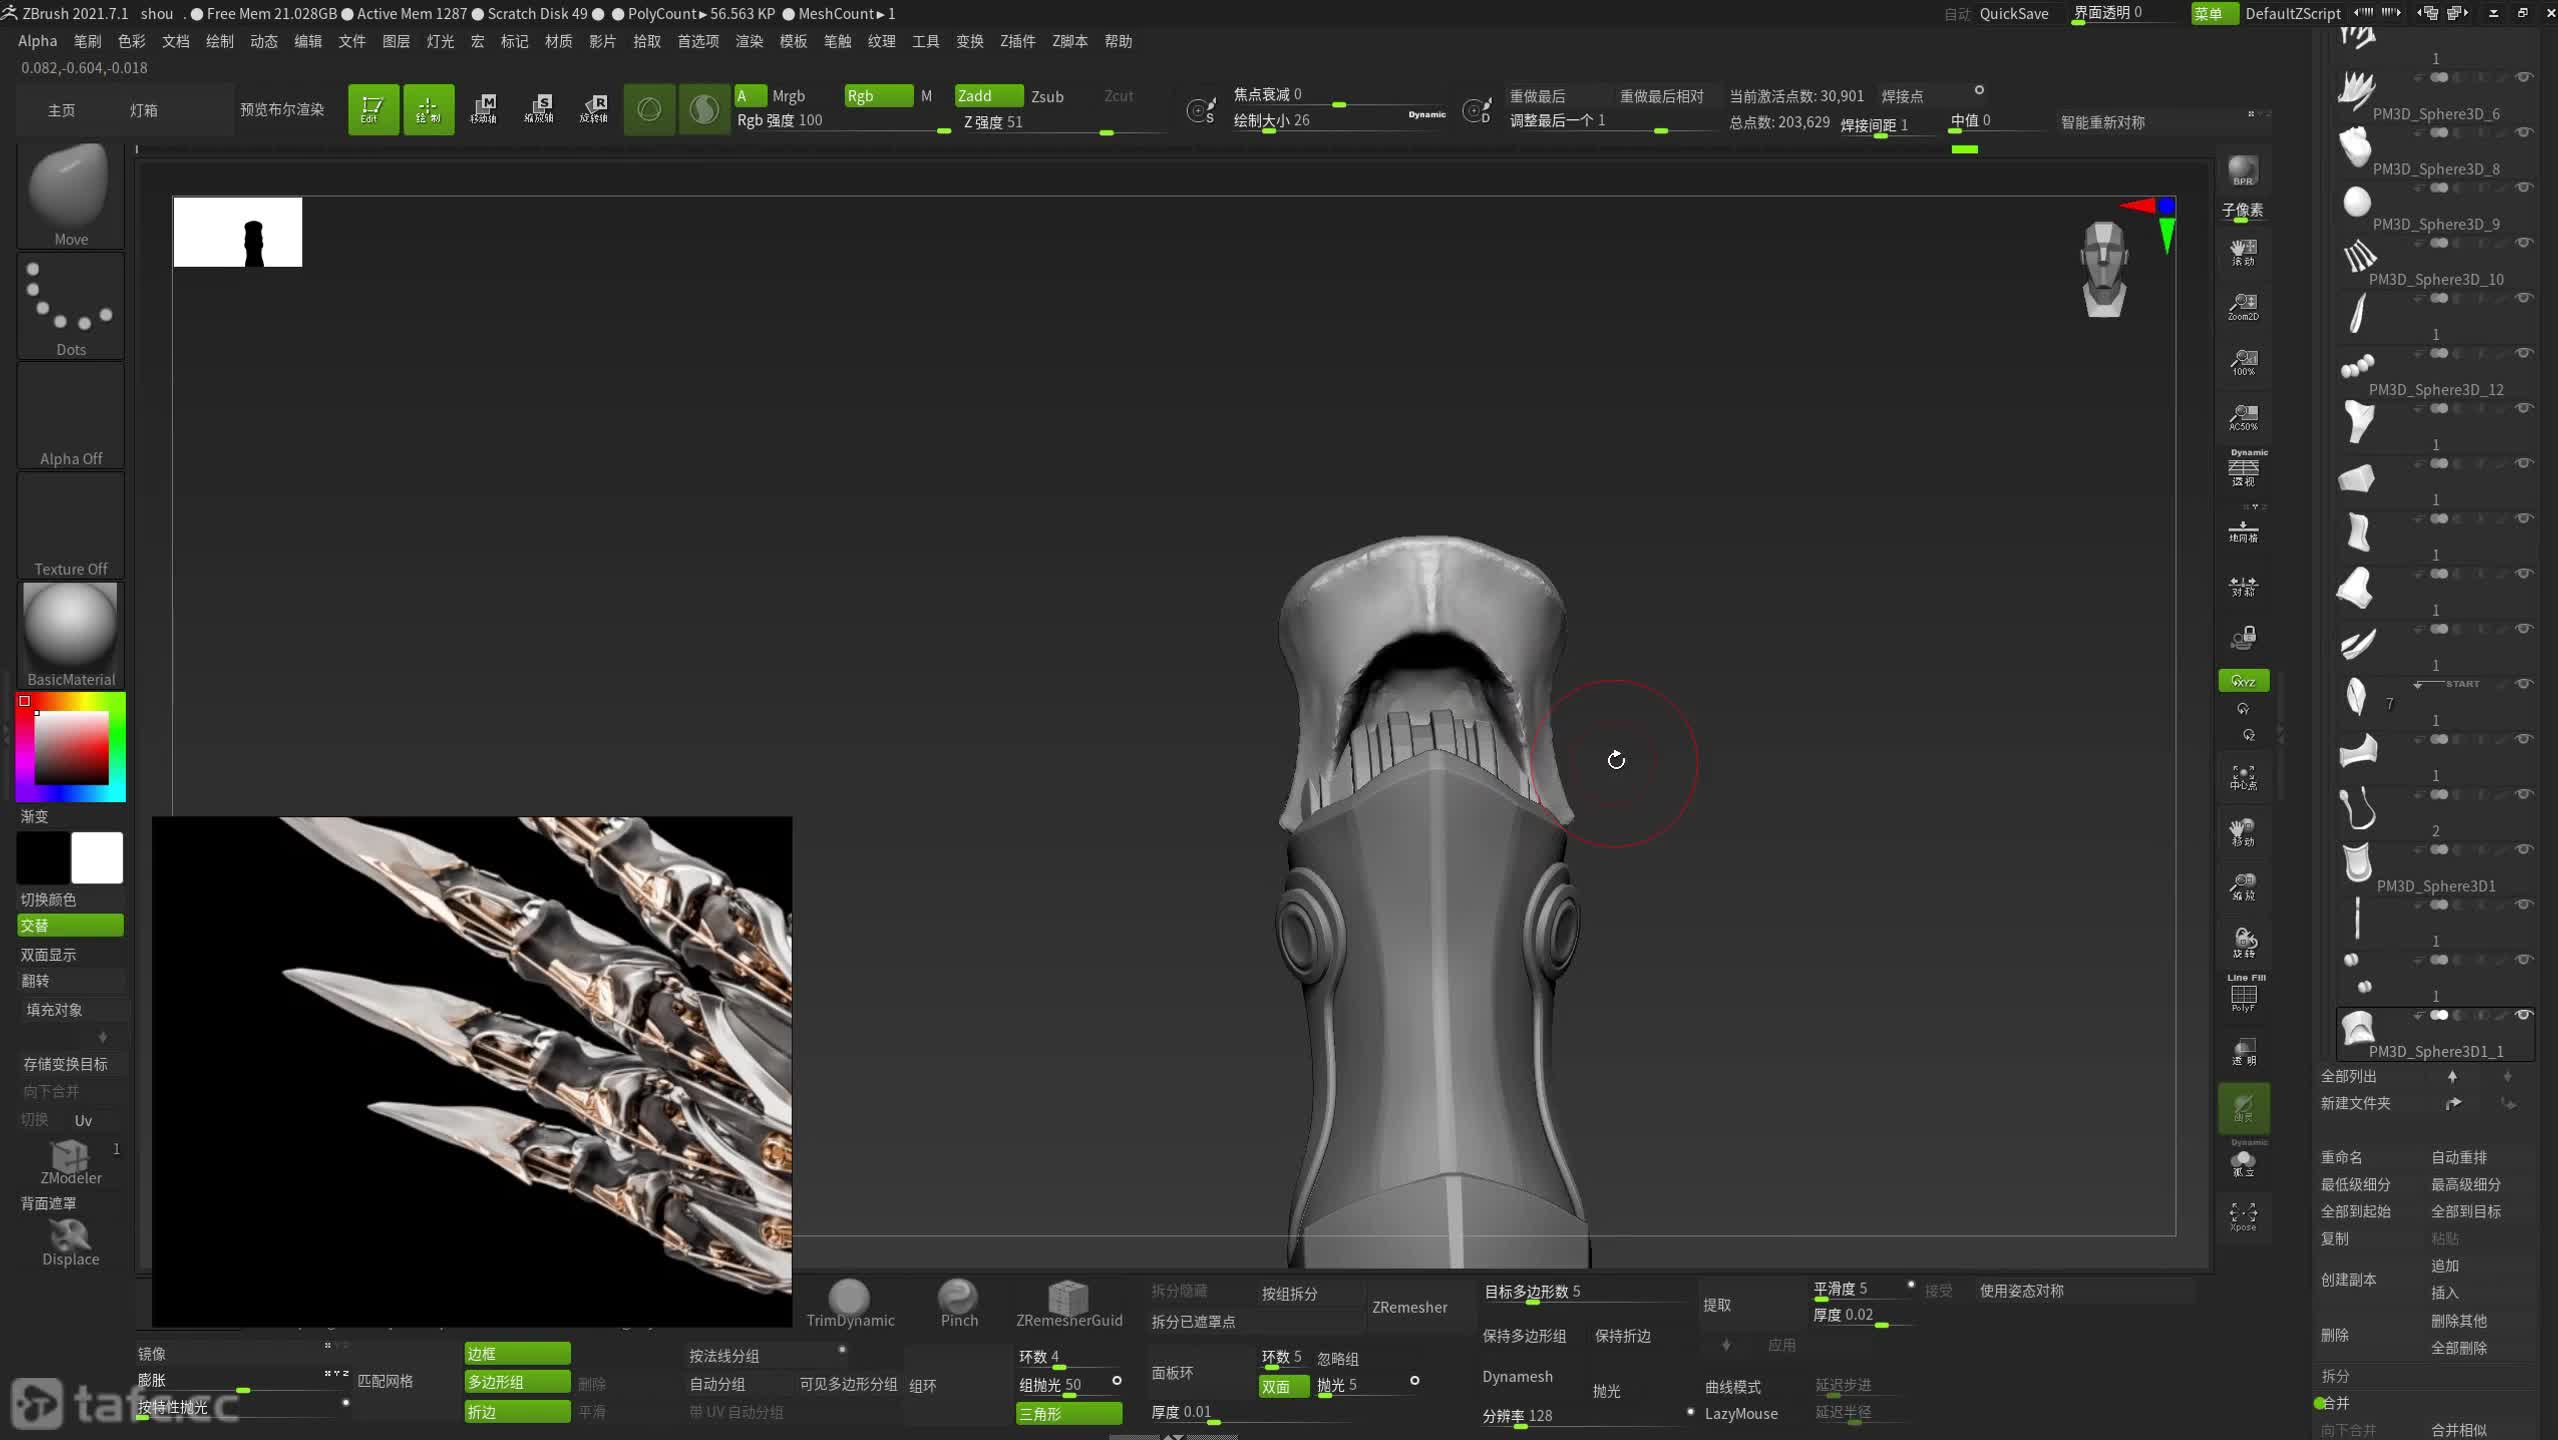The height and width of the screenshot is (1440, 2558).
Task: Open the Dots stroke selector
Action: (x=70, y=306)
